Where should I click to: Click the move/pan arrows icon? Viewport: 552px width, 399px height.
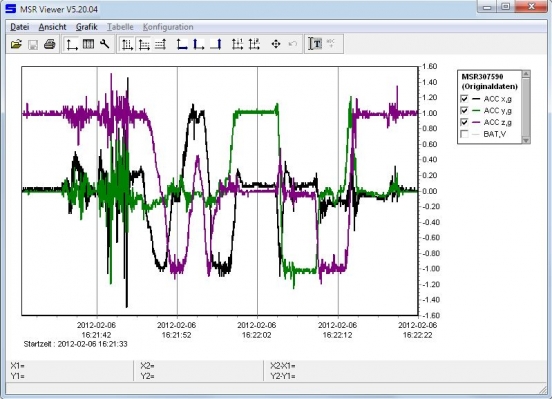[276, 44]
